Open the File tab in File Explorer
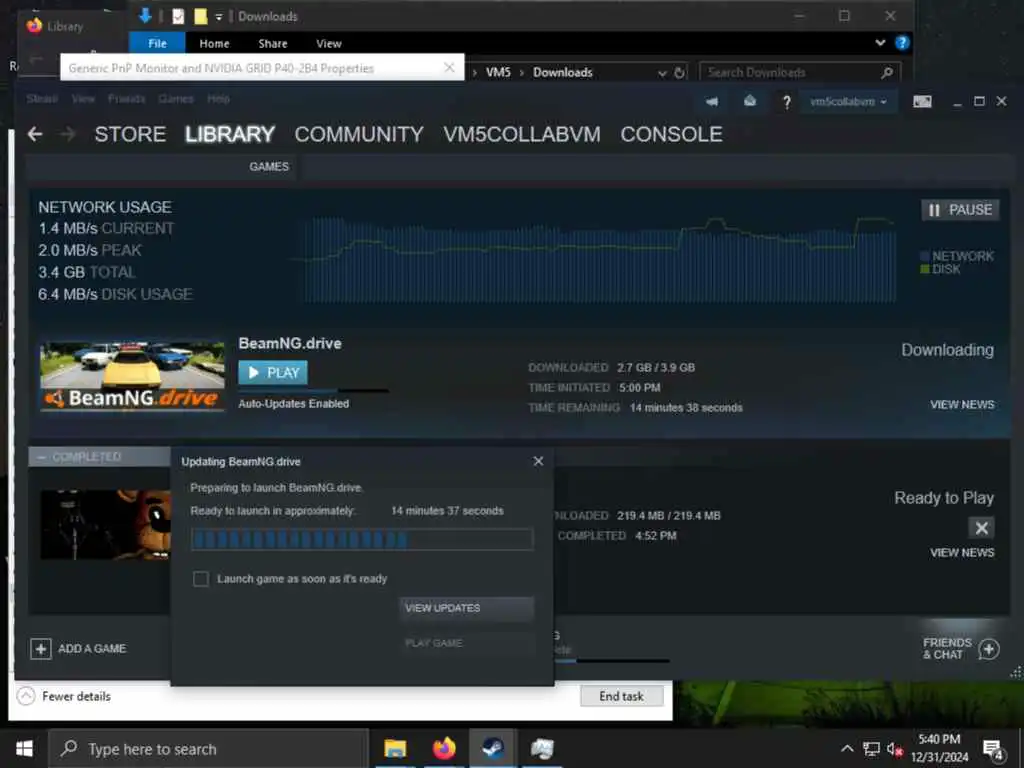Image resolution: width=1024 pixels, height=768 pixels. [x=157, y=43]
